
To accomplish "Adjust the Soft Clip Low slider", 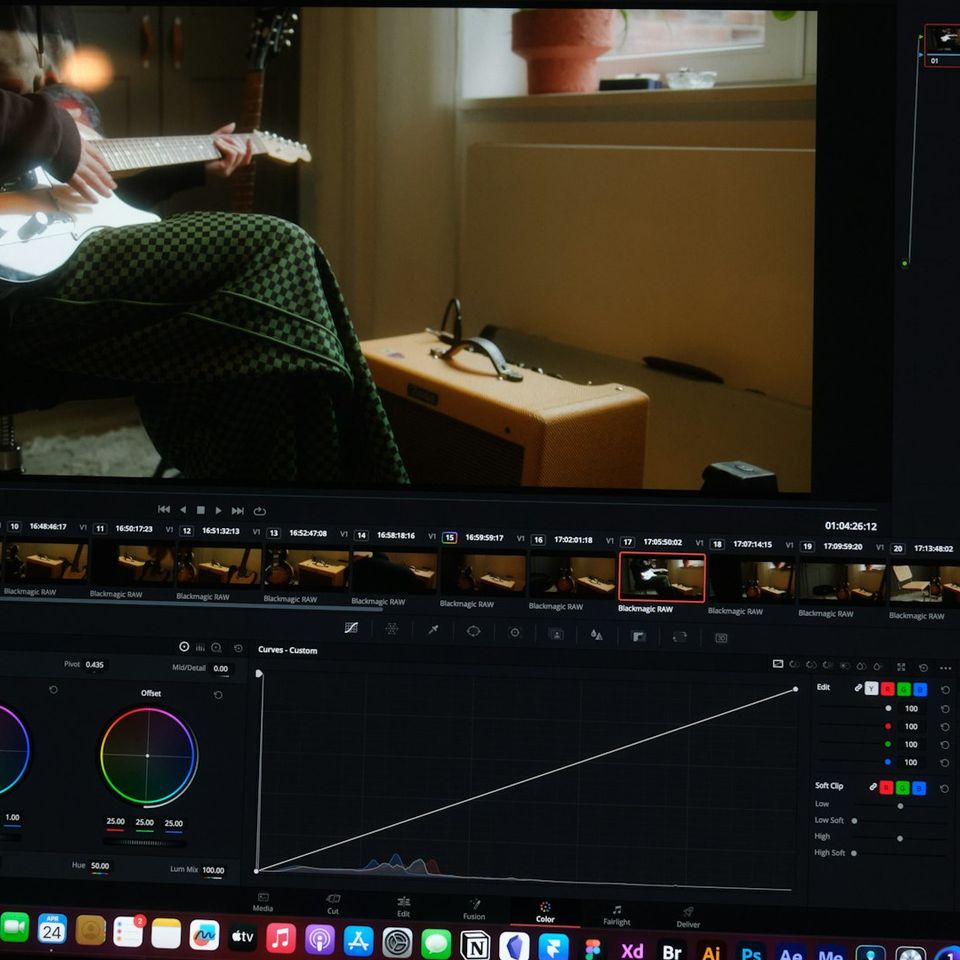I will pos(900,806).
